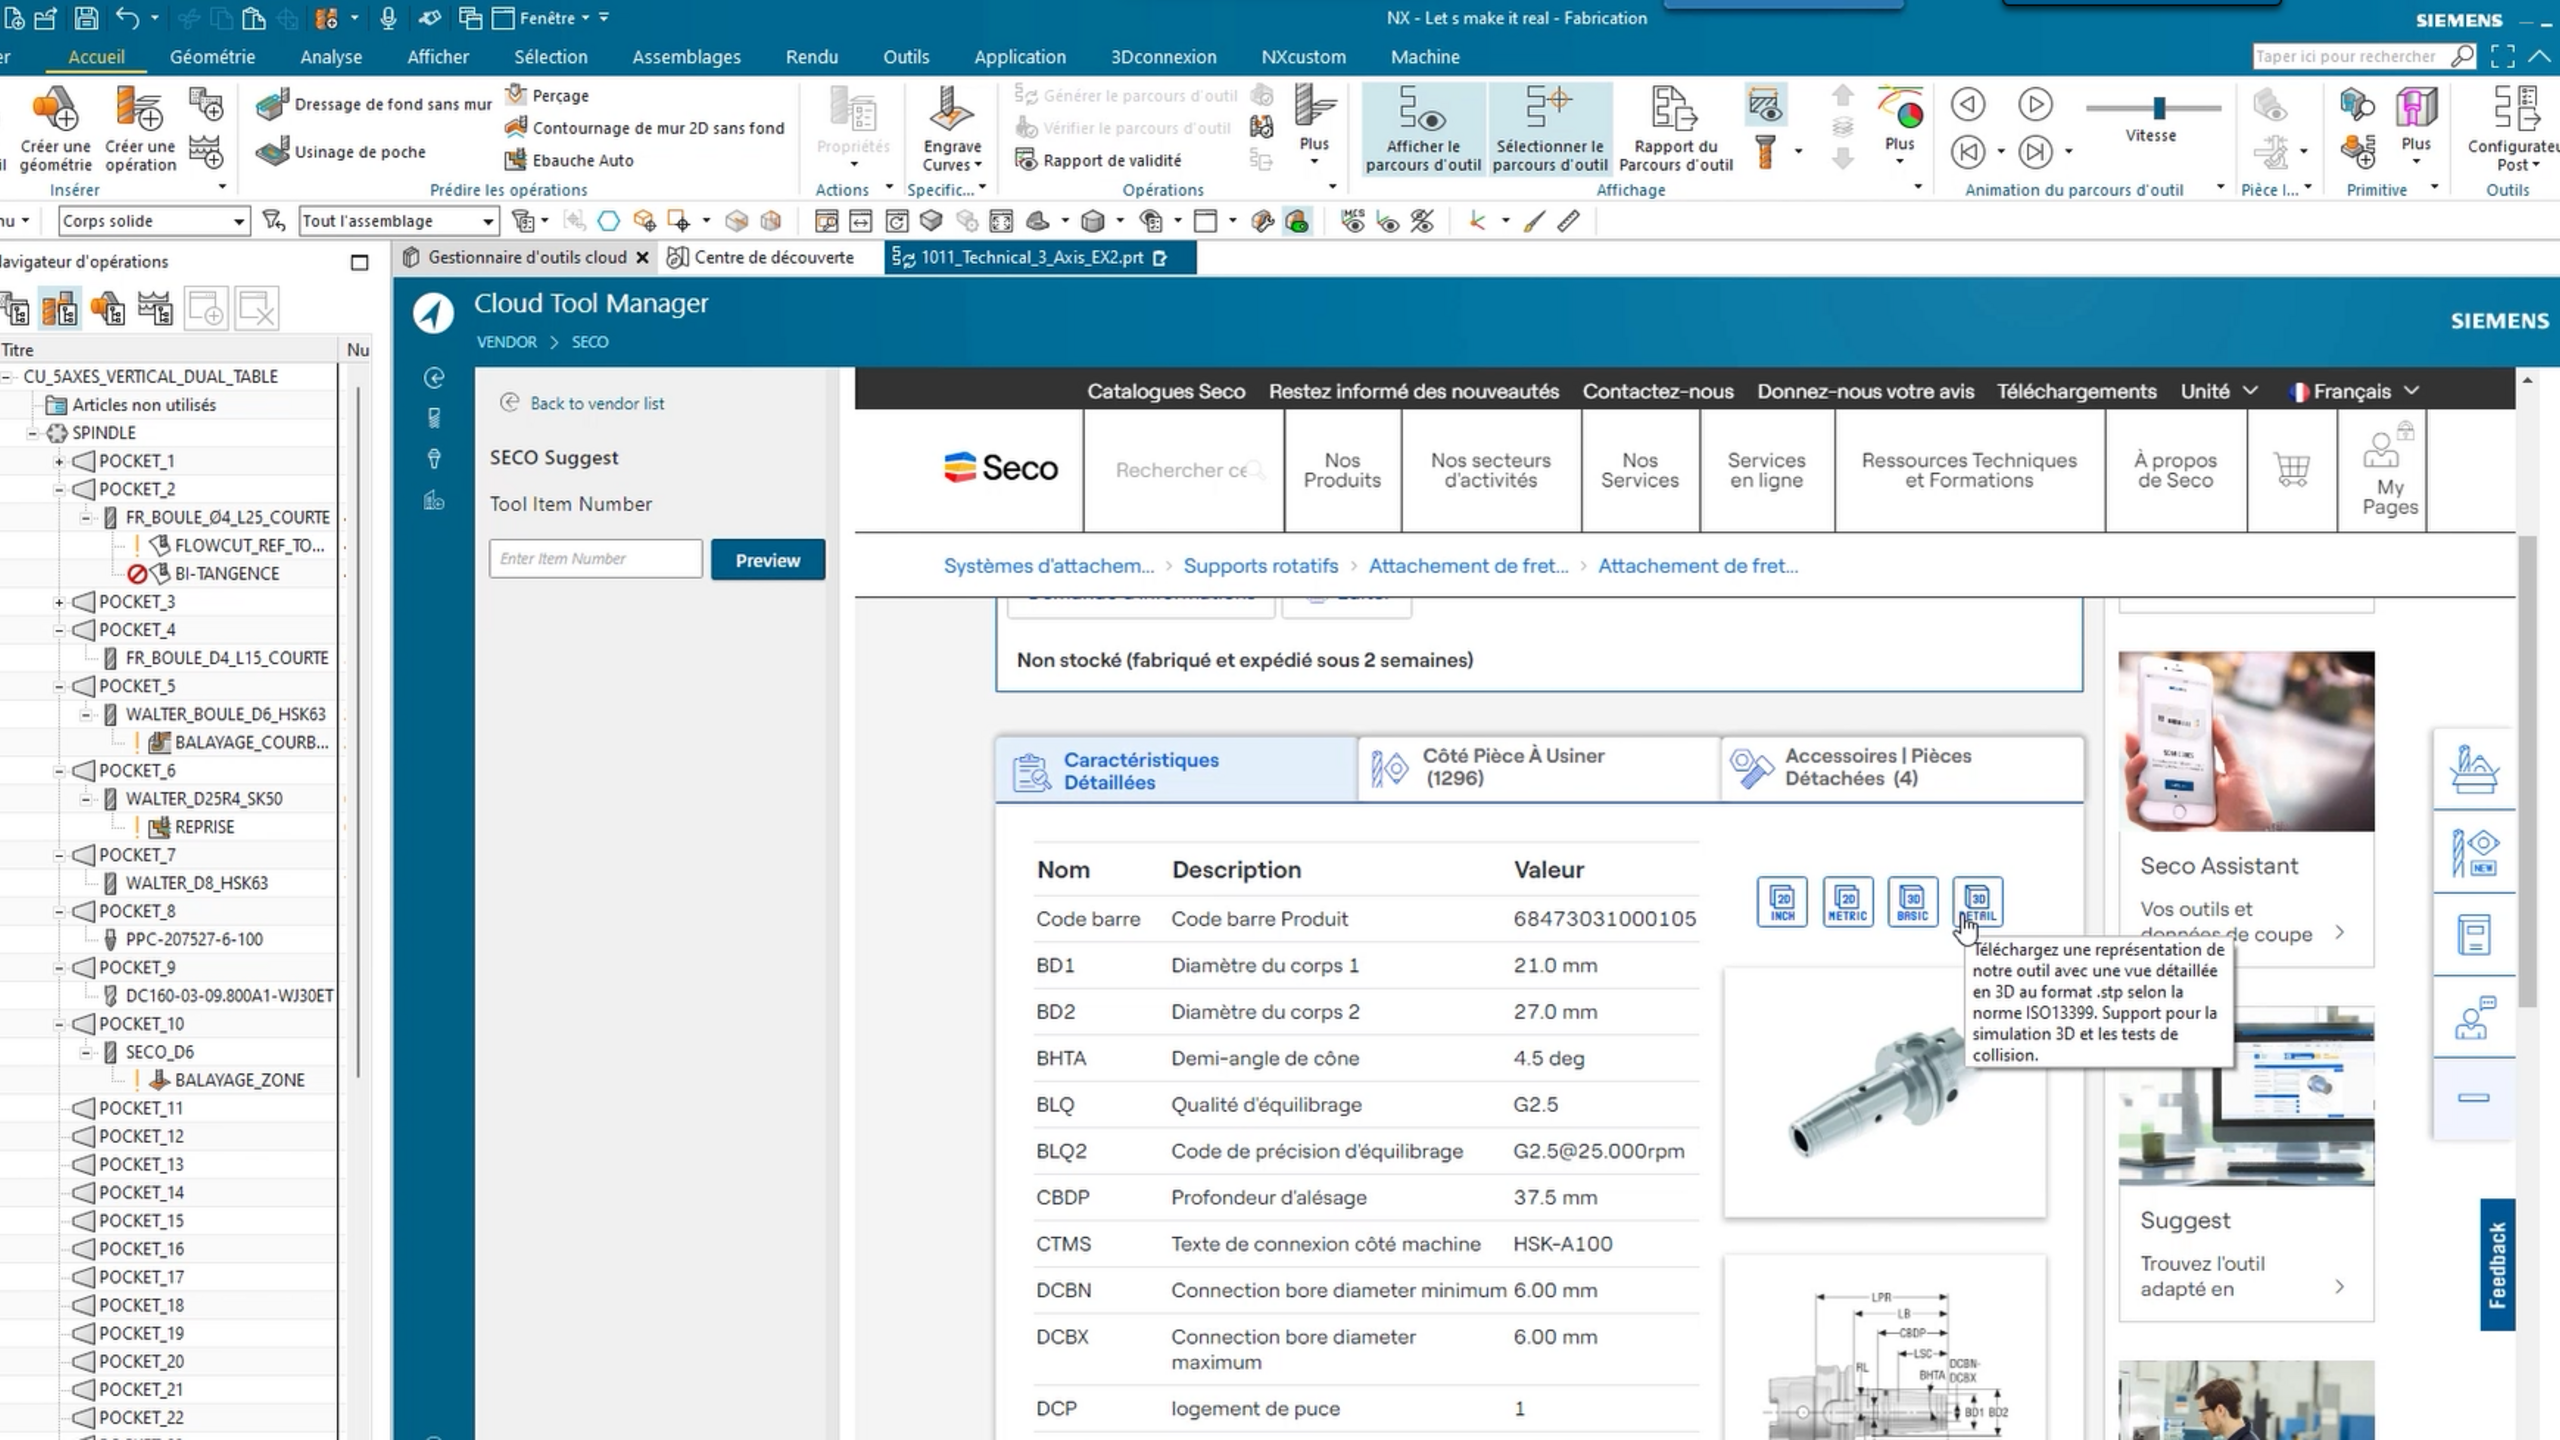Click VENDOR in Cloud Tool Manager breadcrumb
2560x1440 pixels.
click(506, 342)
